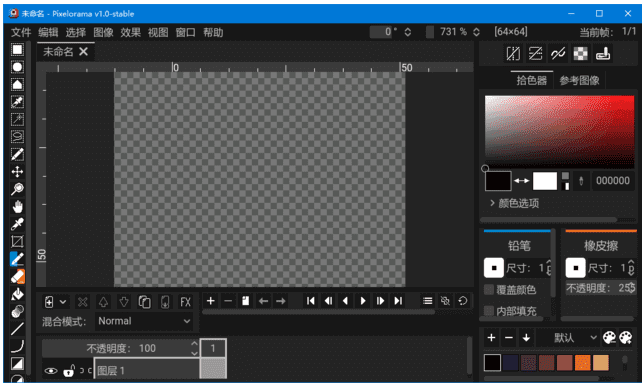Adjust zoom percentage stepper arrows
Viewport: 642px width, 385px height.
pyautogui.click(x=476, y=32)
